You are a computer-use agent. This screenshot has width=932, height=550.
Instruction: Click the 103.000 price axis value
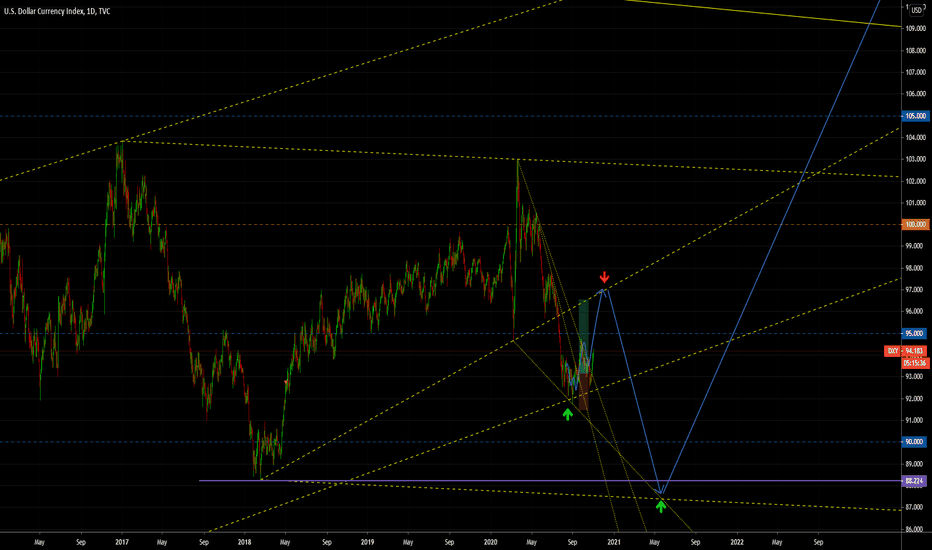click(915, 159)
